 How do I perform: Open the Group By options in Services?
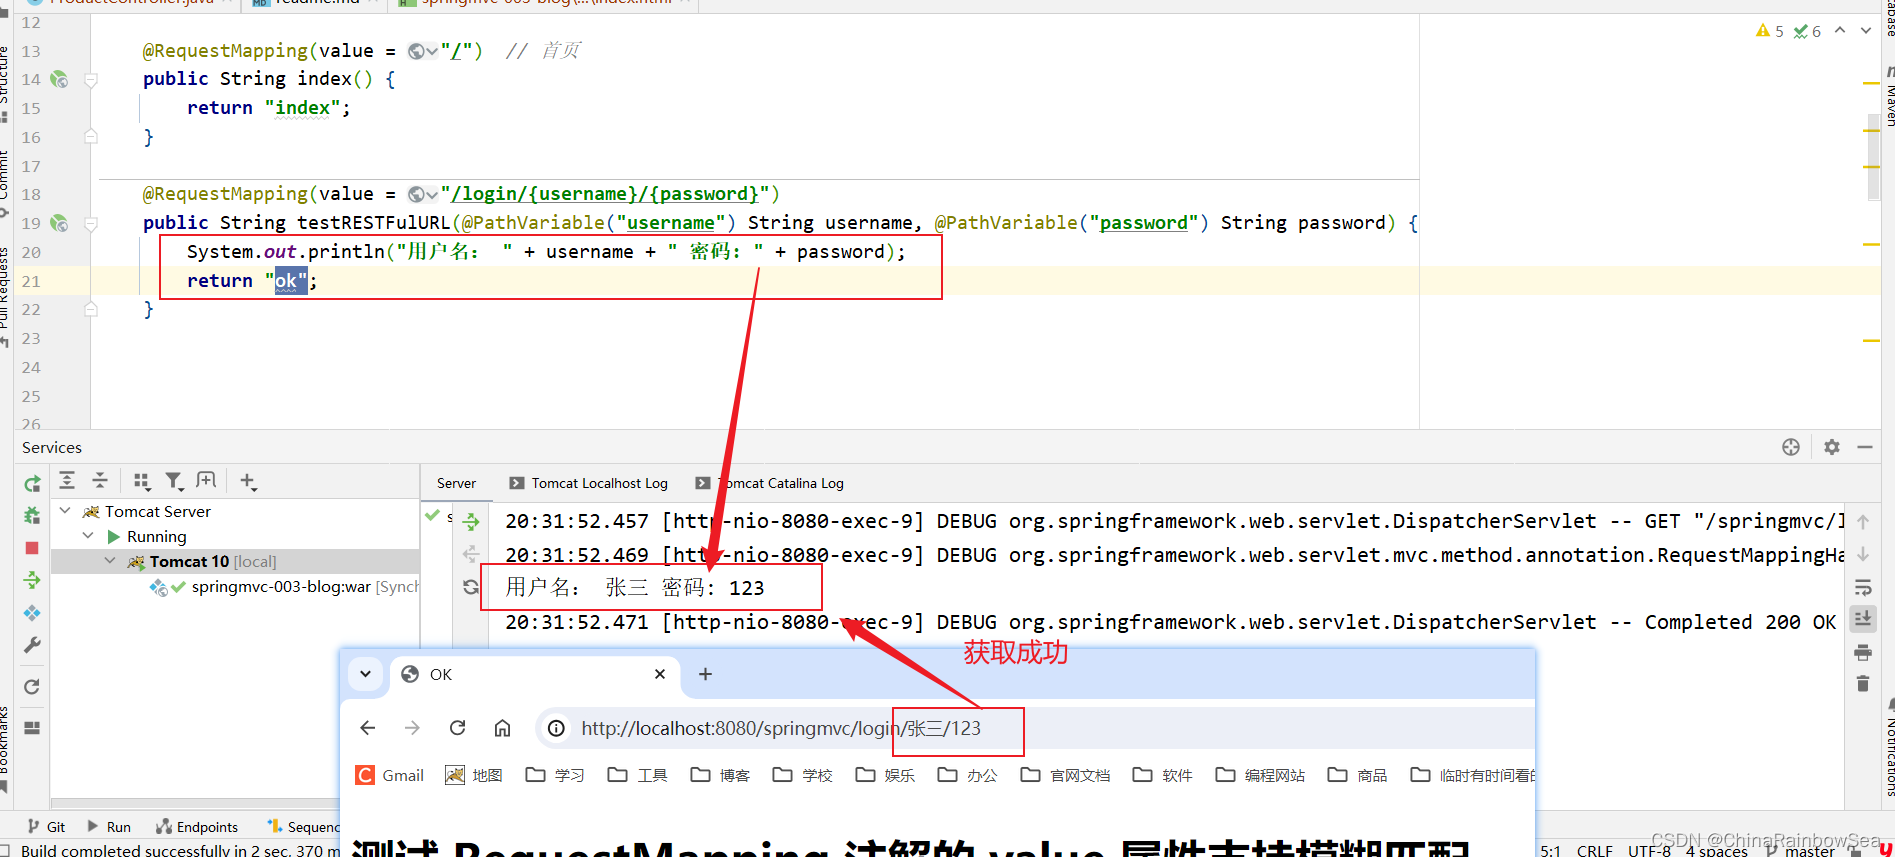[x=142, y=482]
